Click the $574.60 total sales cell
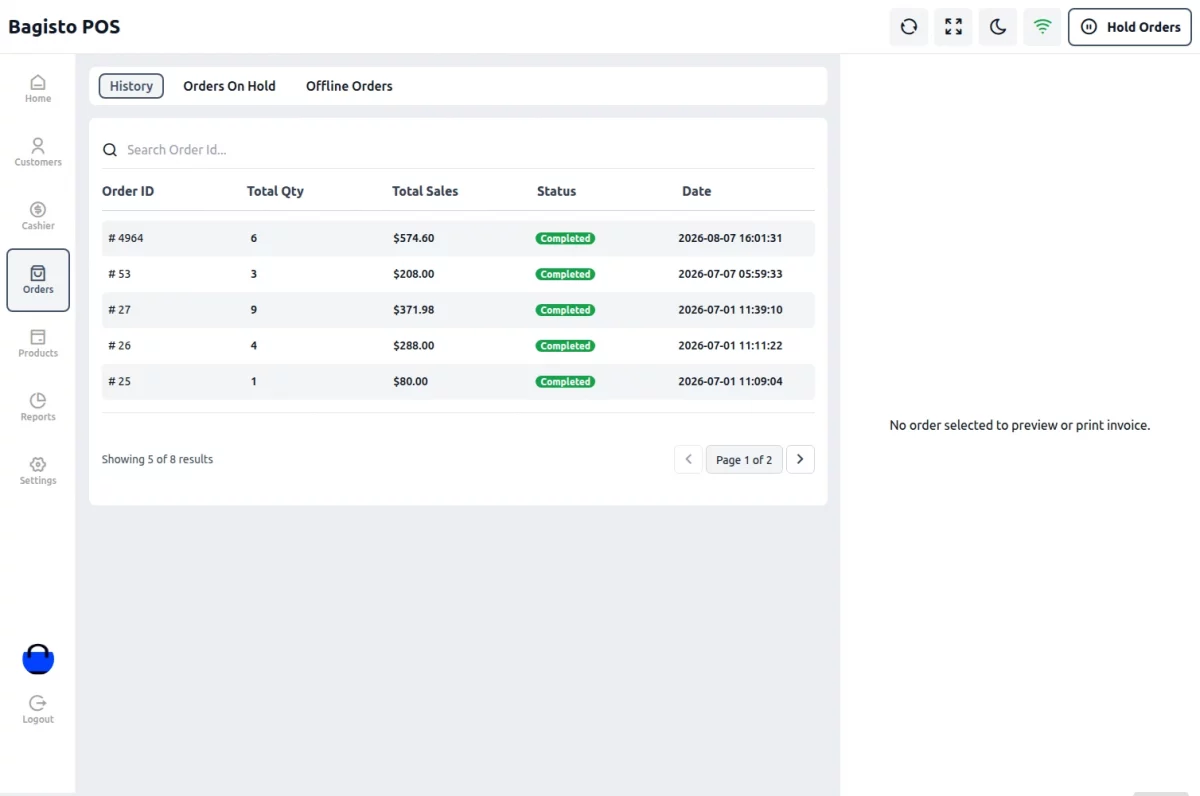The image size is (1200, 796). pyautogui.click(x=414, y=238)
